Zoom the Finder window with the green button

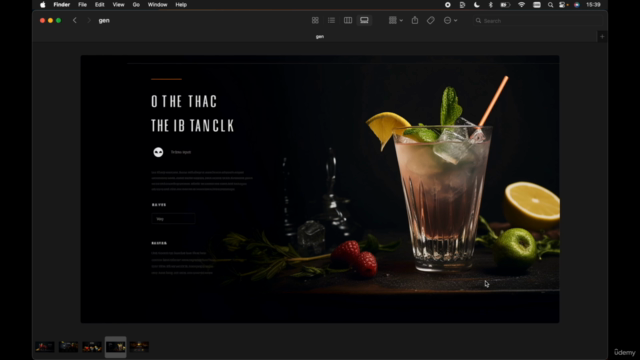pos(59,20)
